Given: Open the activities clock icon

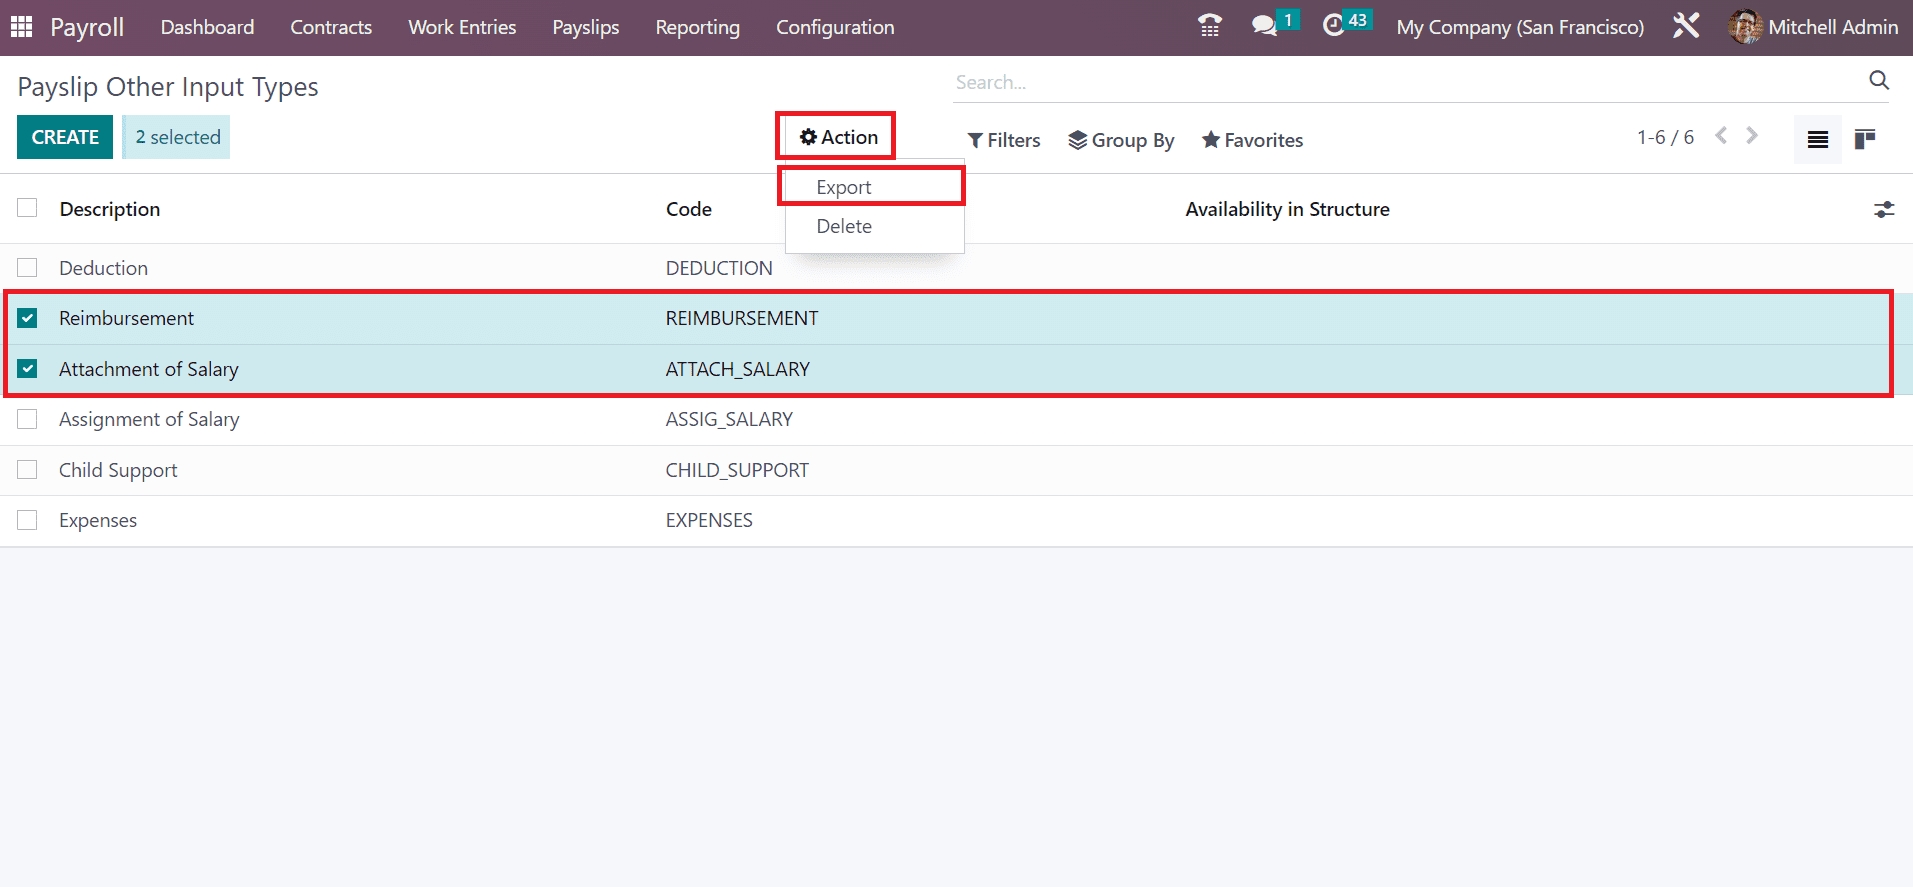Looking at the screenshot, I should pyautogui.click(x=1334, y=27).
